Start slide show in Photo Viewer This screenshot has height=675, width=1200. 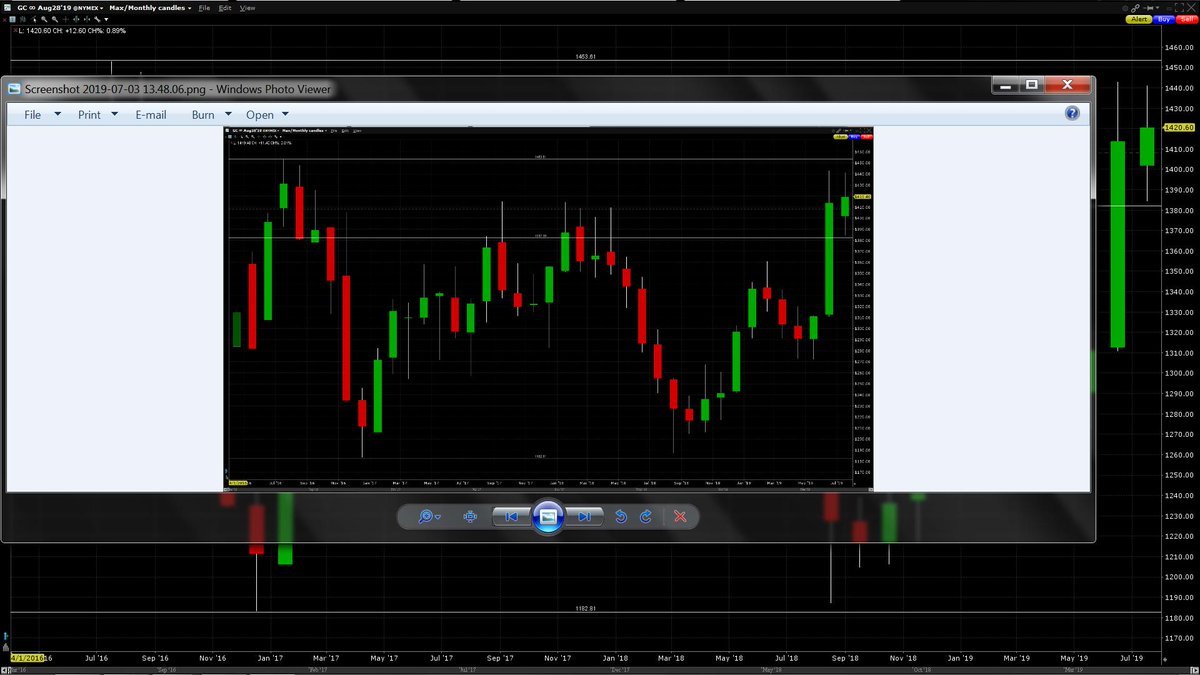pyautogui.click(x=547, y=516)
